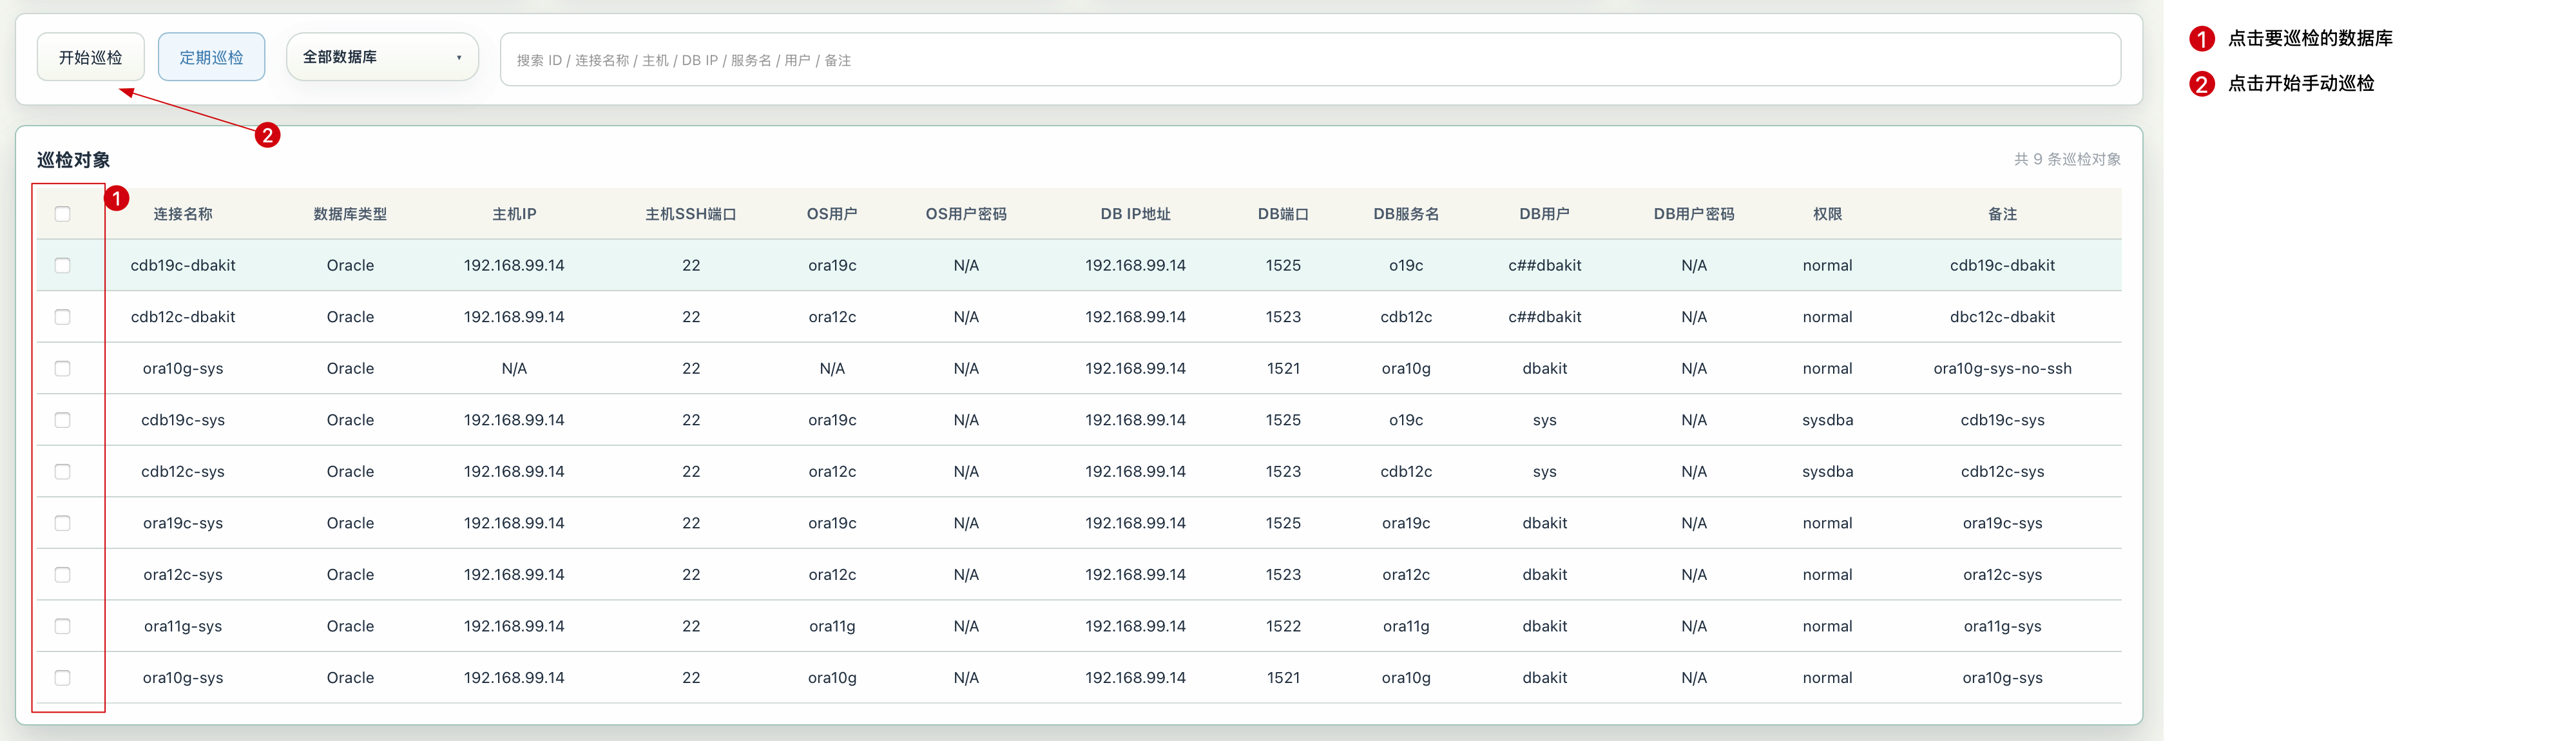Screen dimensions: 2576x741
Task: Select the ora19c-sys row checkbox
Action: point(63,523)
